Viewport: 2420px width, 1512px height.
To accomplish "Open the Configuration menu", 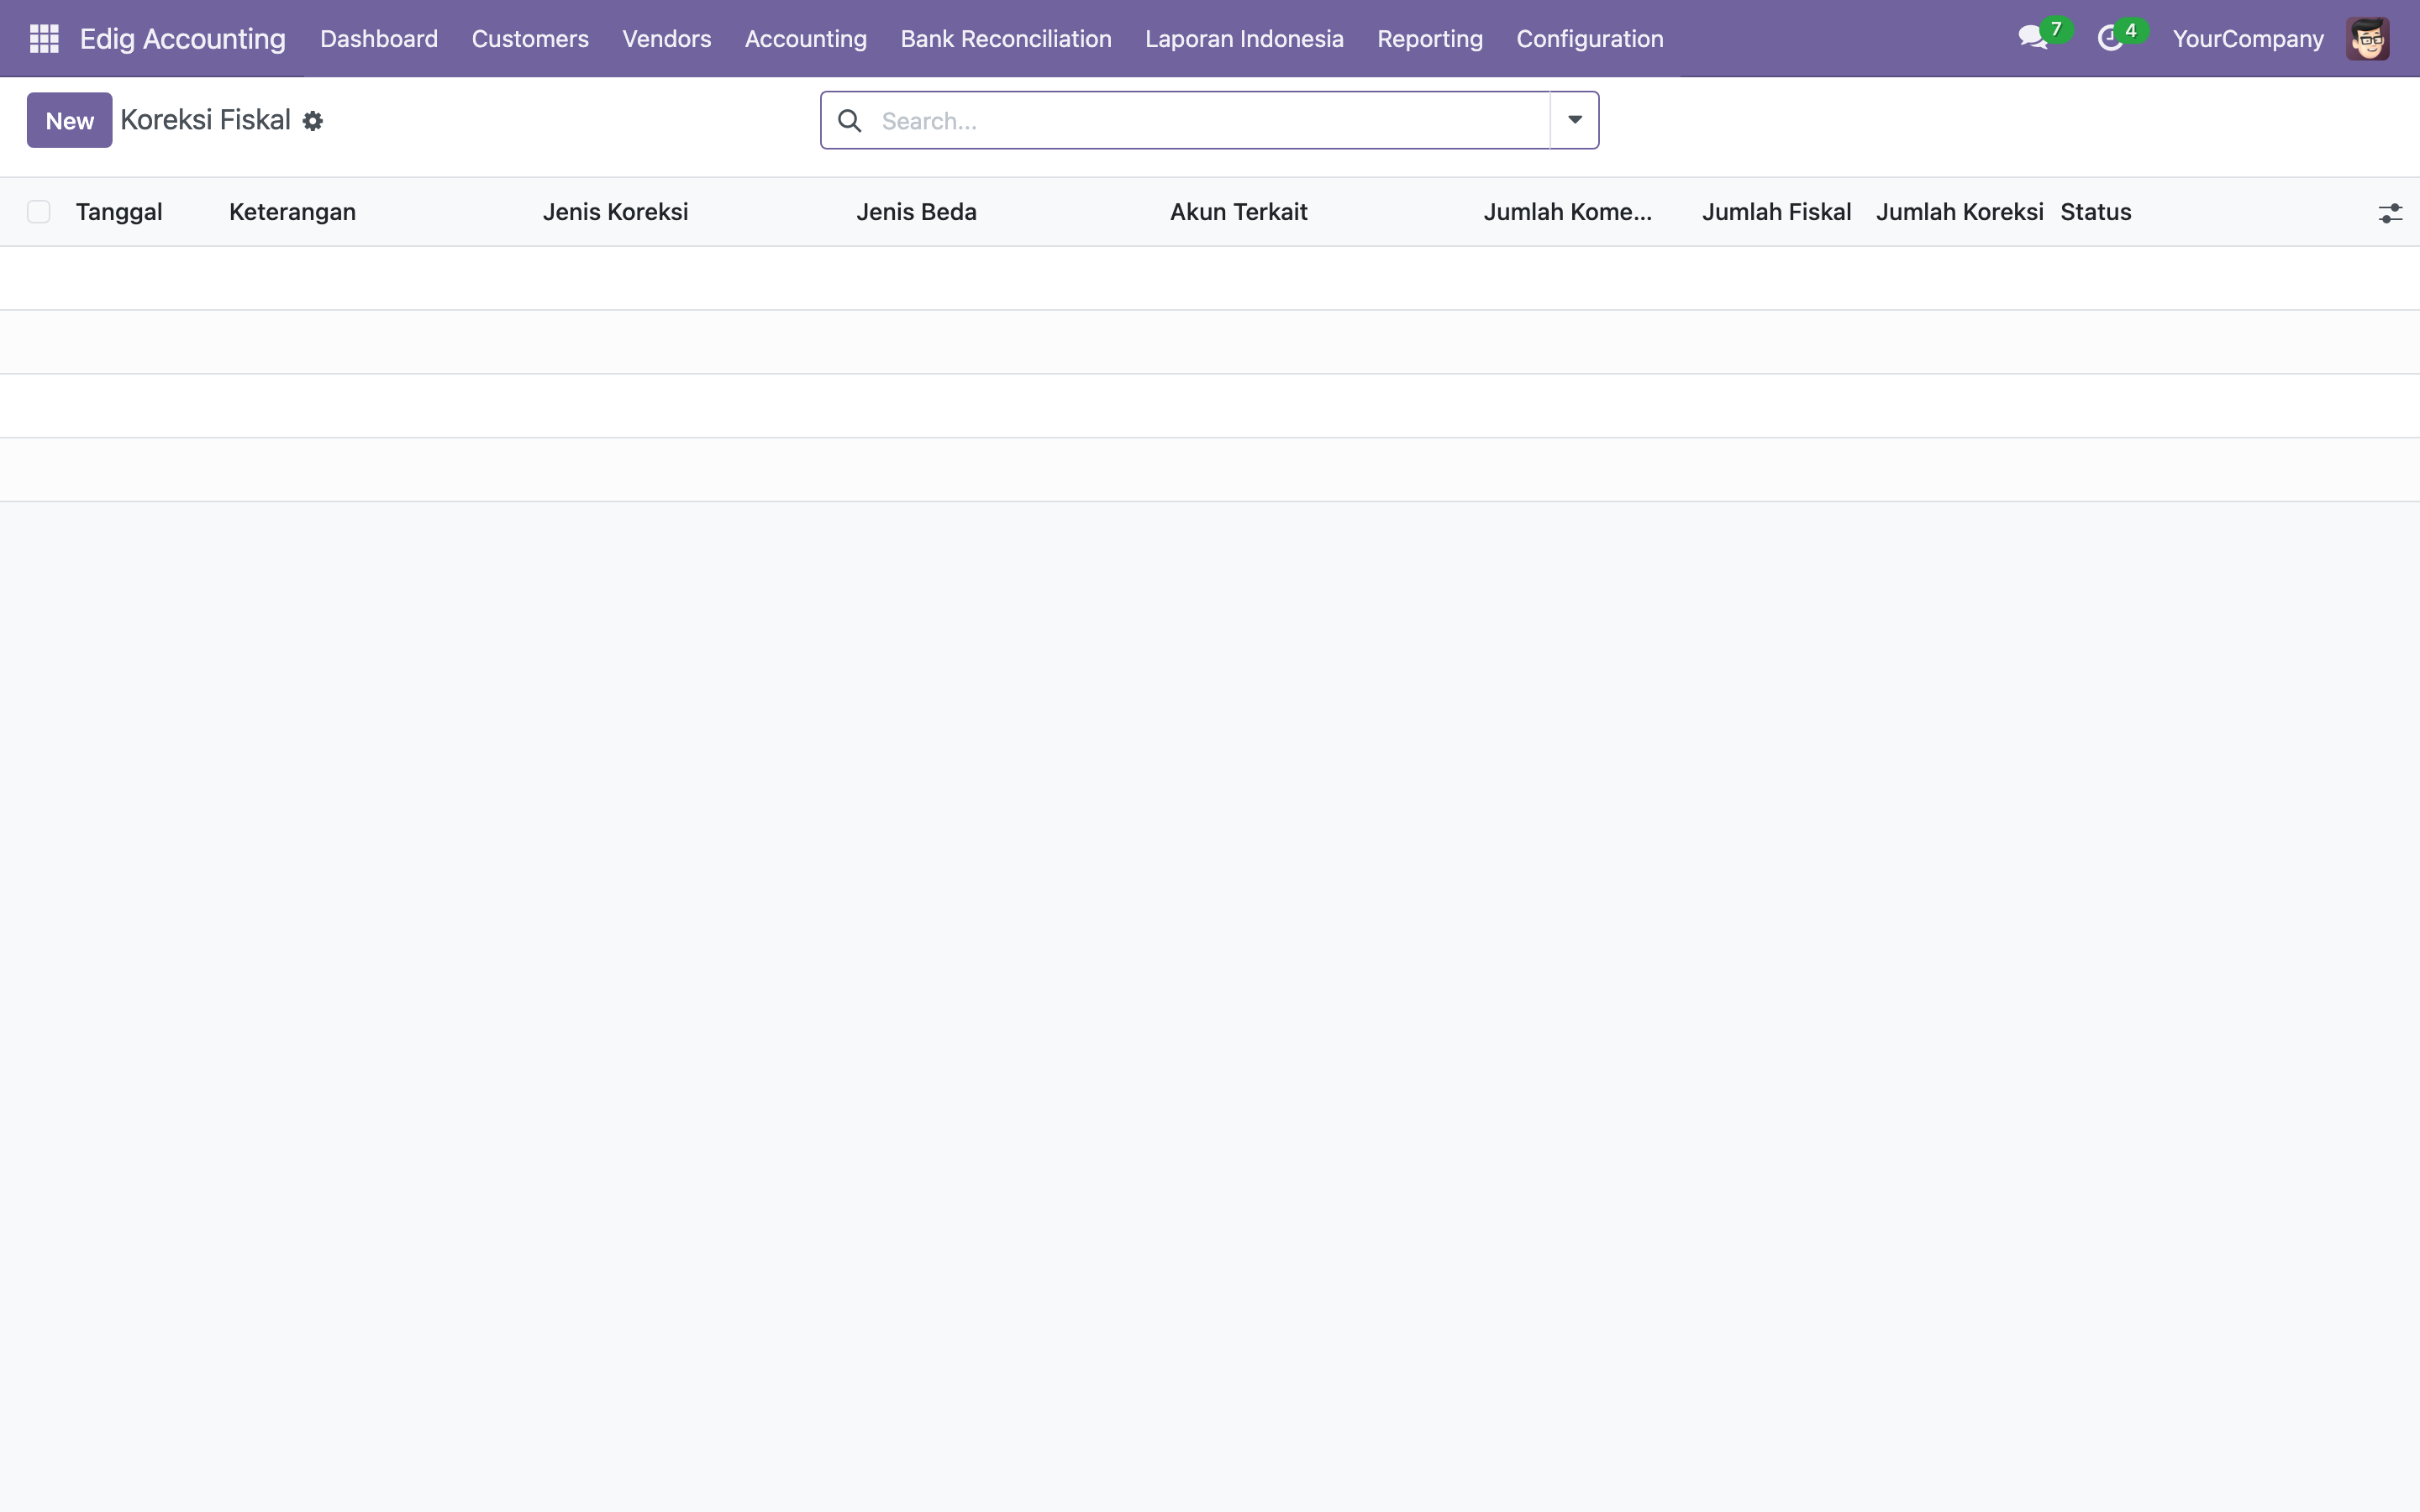I will (x=1589, y=39).
